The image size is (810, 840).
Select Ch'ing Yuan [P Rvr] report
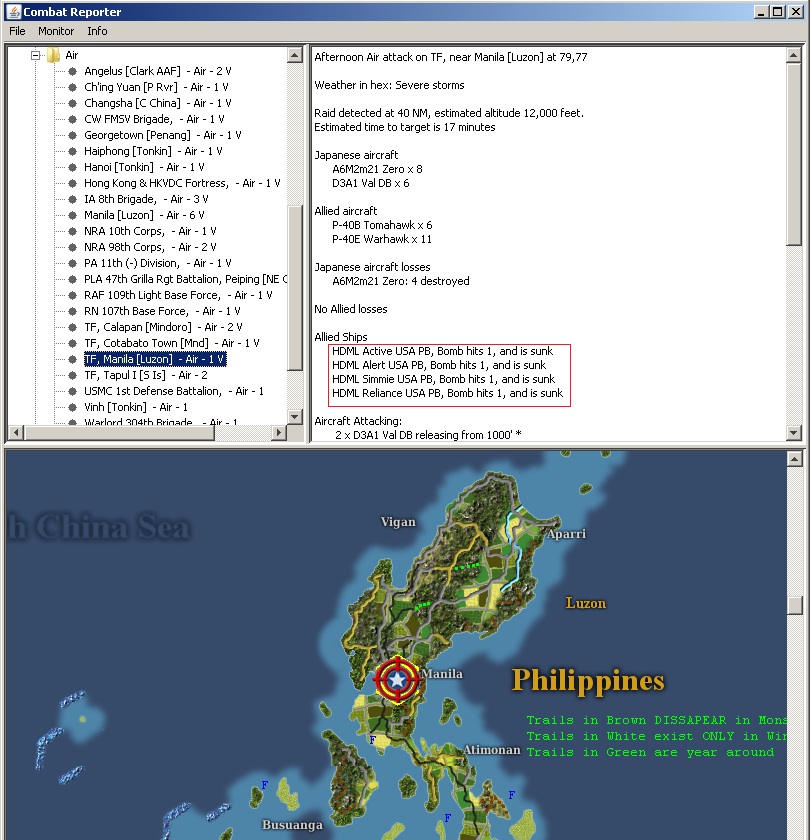pos(156,87)
